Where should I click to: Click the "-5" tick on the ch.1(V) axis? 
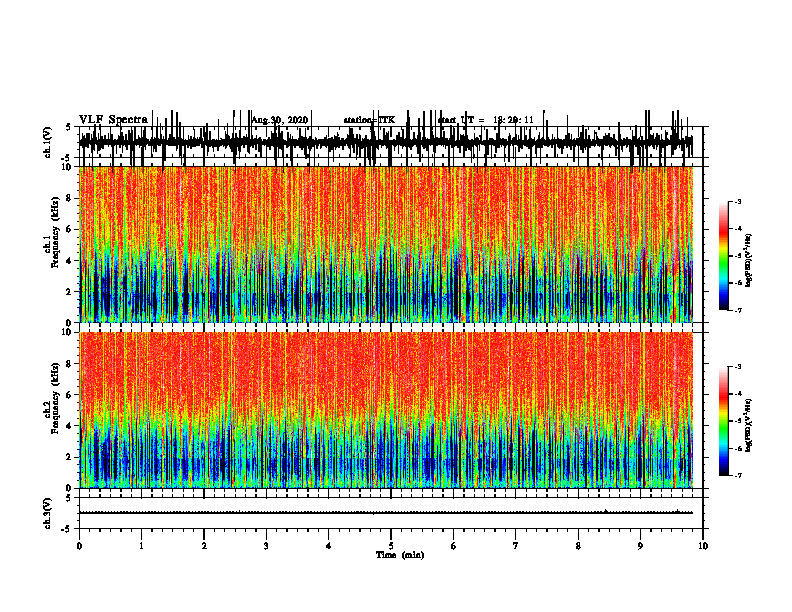point(67,158)
